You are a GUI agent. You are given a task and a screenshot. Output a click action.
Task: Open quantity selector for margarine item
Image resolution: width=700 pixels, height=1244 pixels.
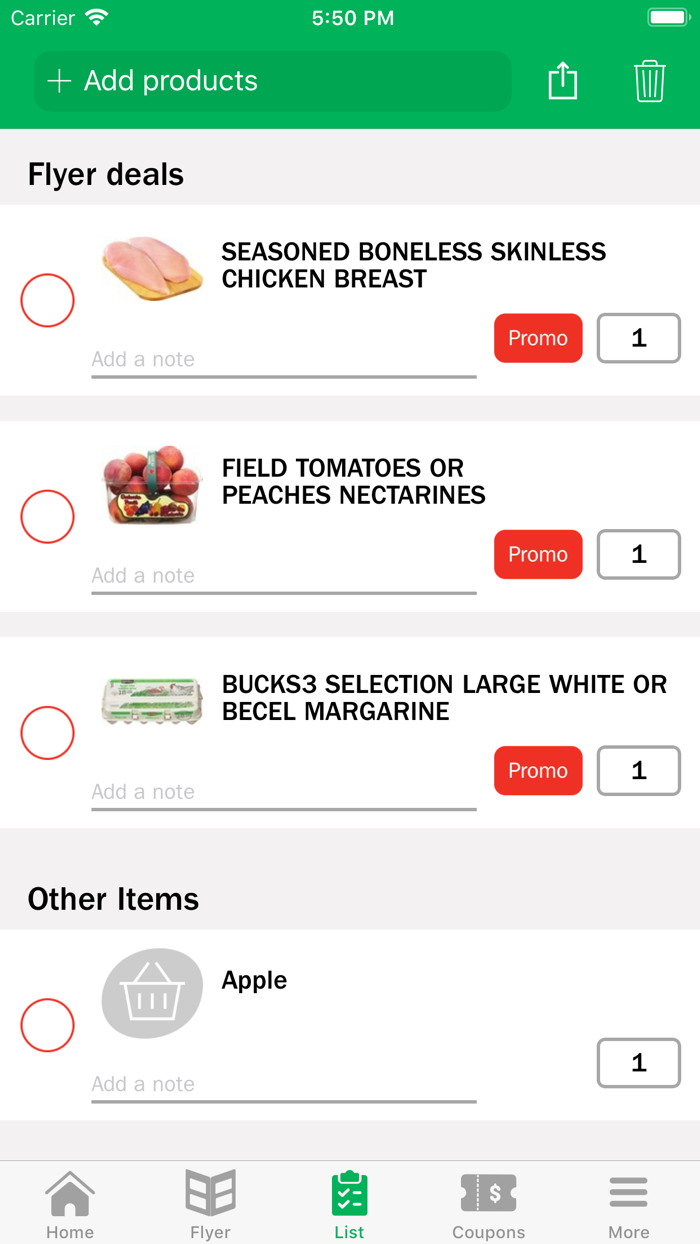[638, 770]
